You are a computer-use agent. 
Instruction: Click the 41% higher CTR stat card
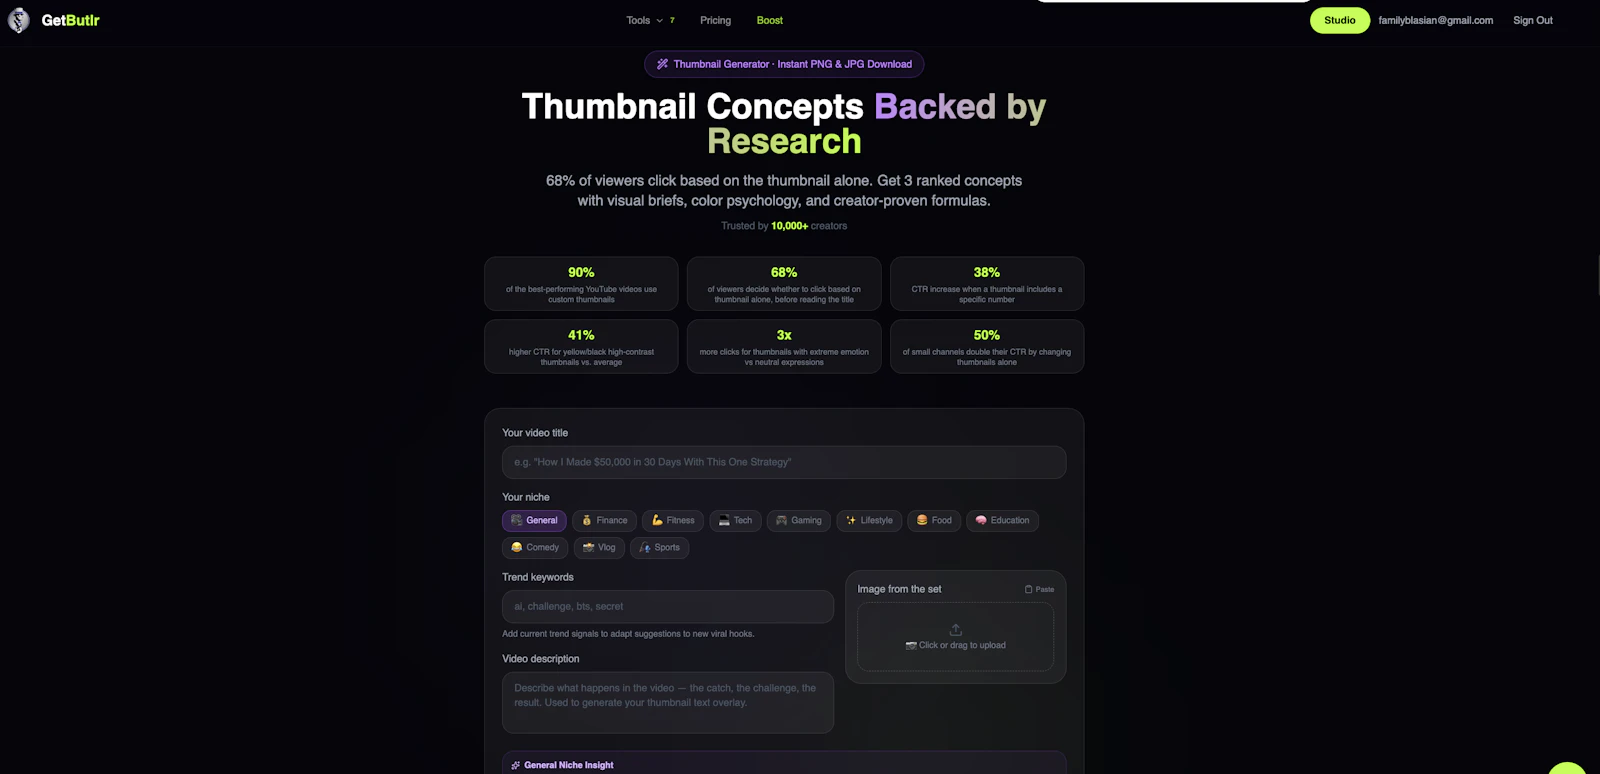(x=581, y=346)
